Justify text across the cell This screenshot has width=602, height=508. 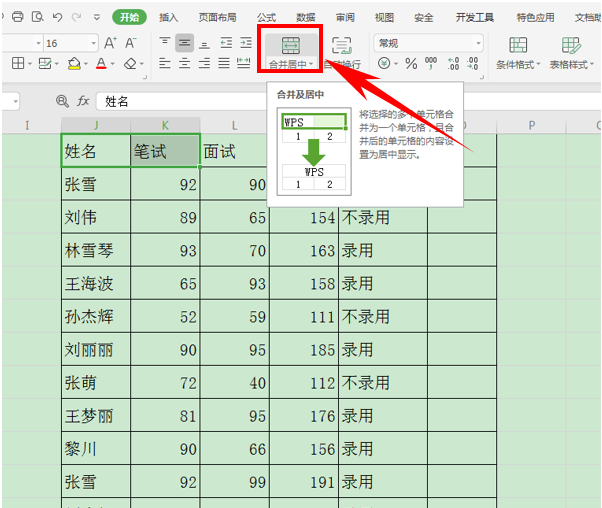click(x=224, y=63)
